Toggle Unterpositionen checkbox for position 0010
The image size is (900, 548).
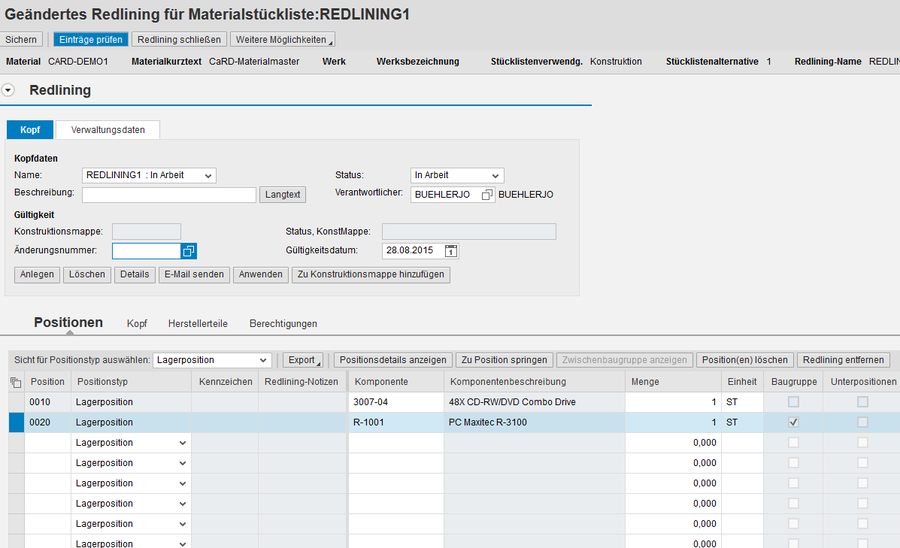[x=863, y=402]
